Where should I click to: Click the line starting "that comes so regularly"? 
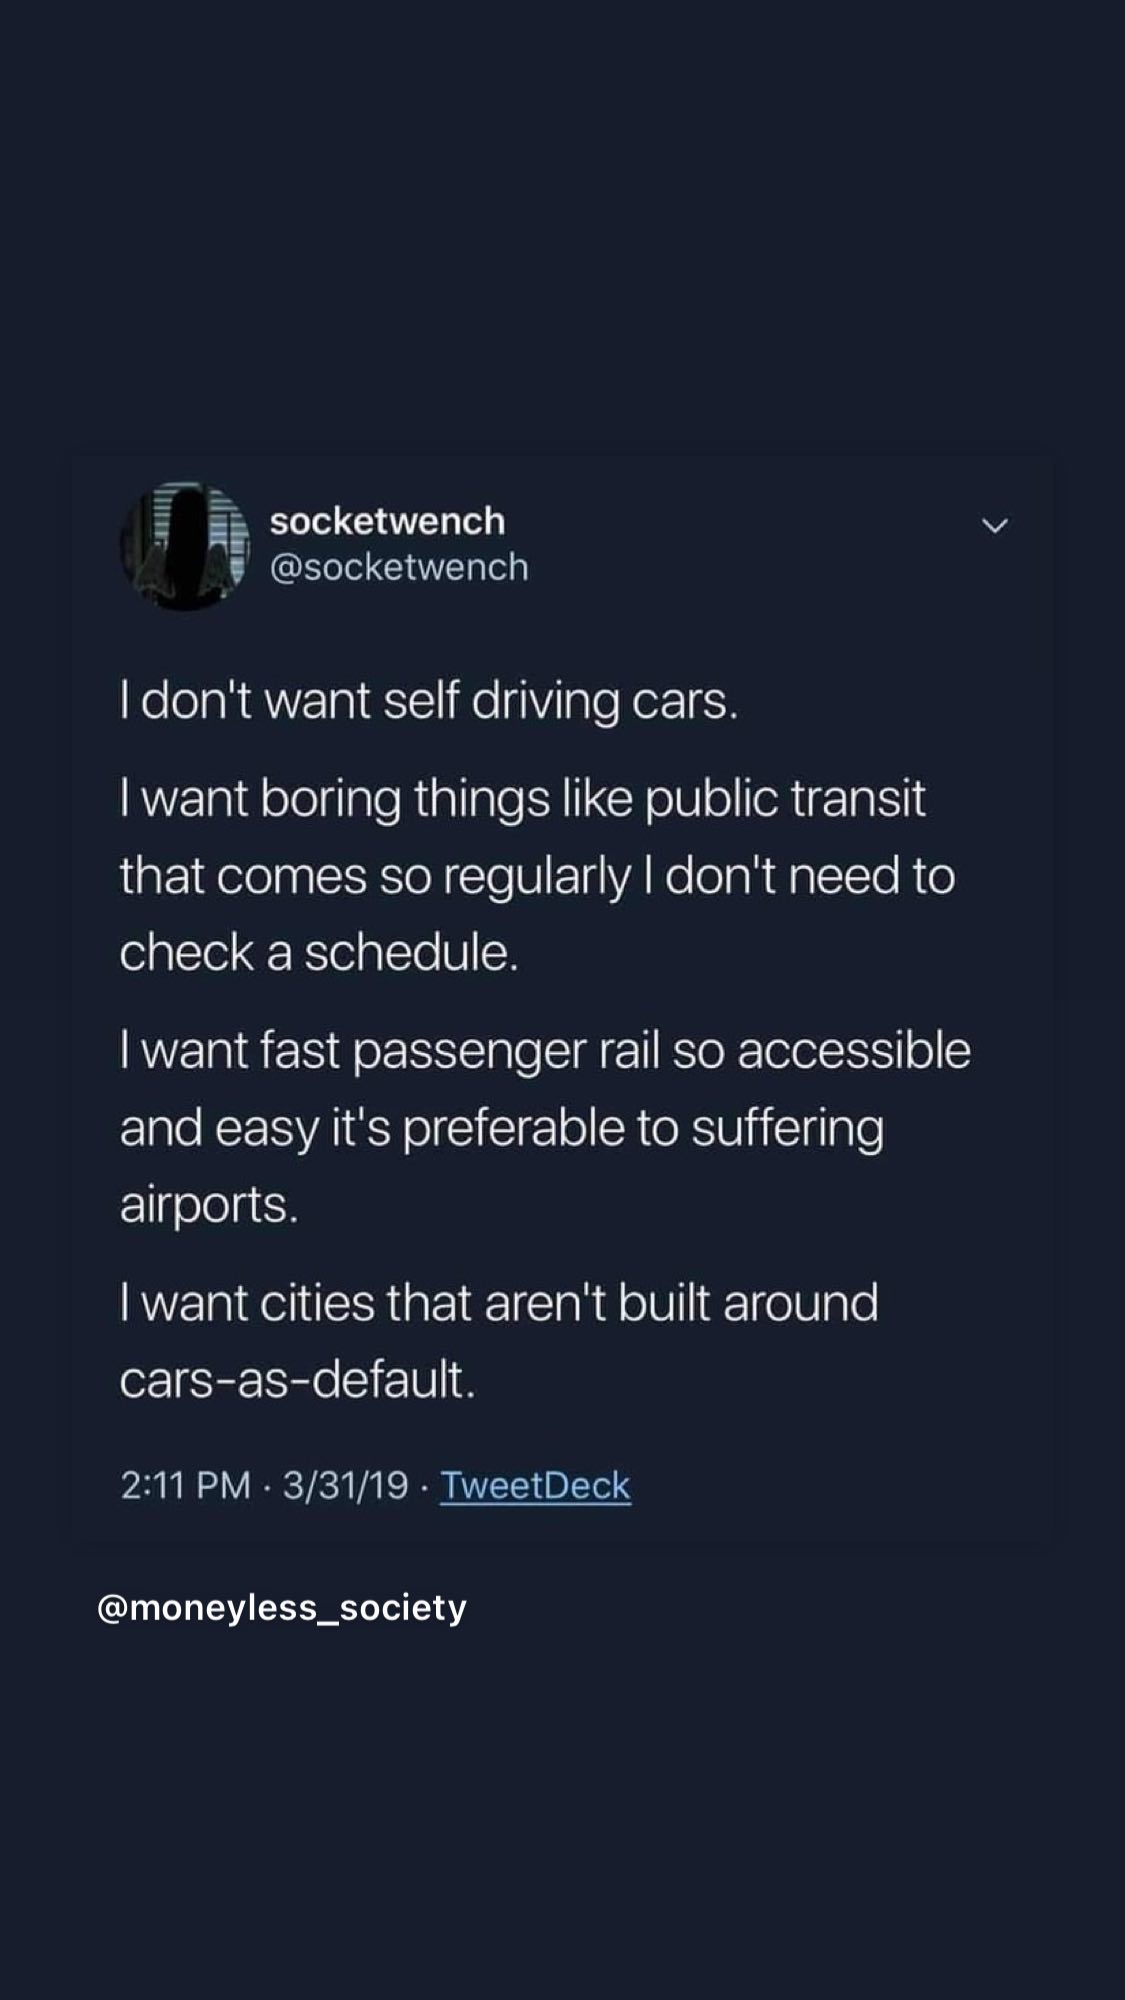tap(537, 875)
